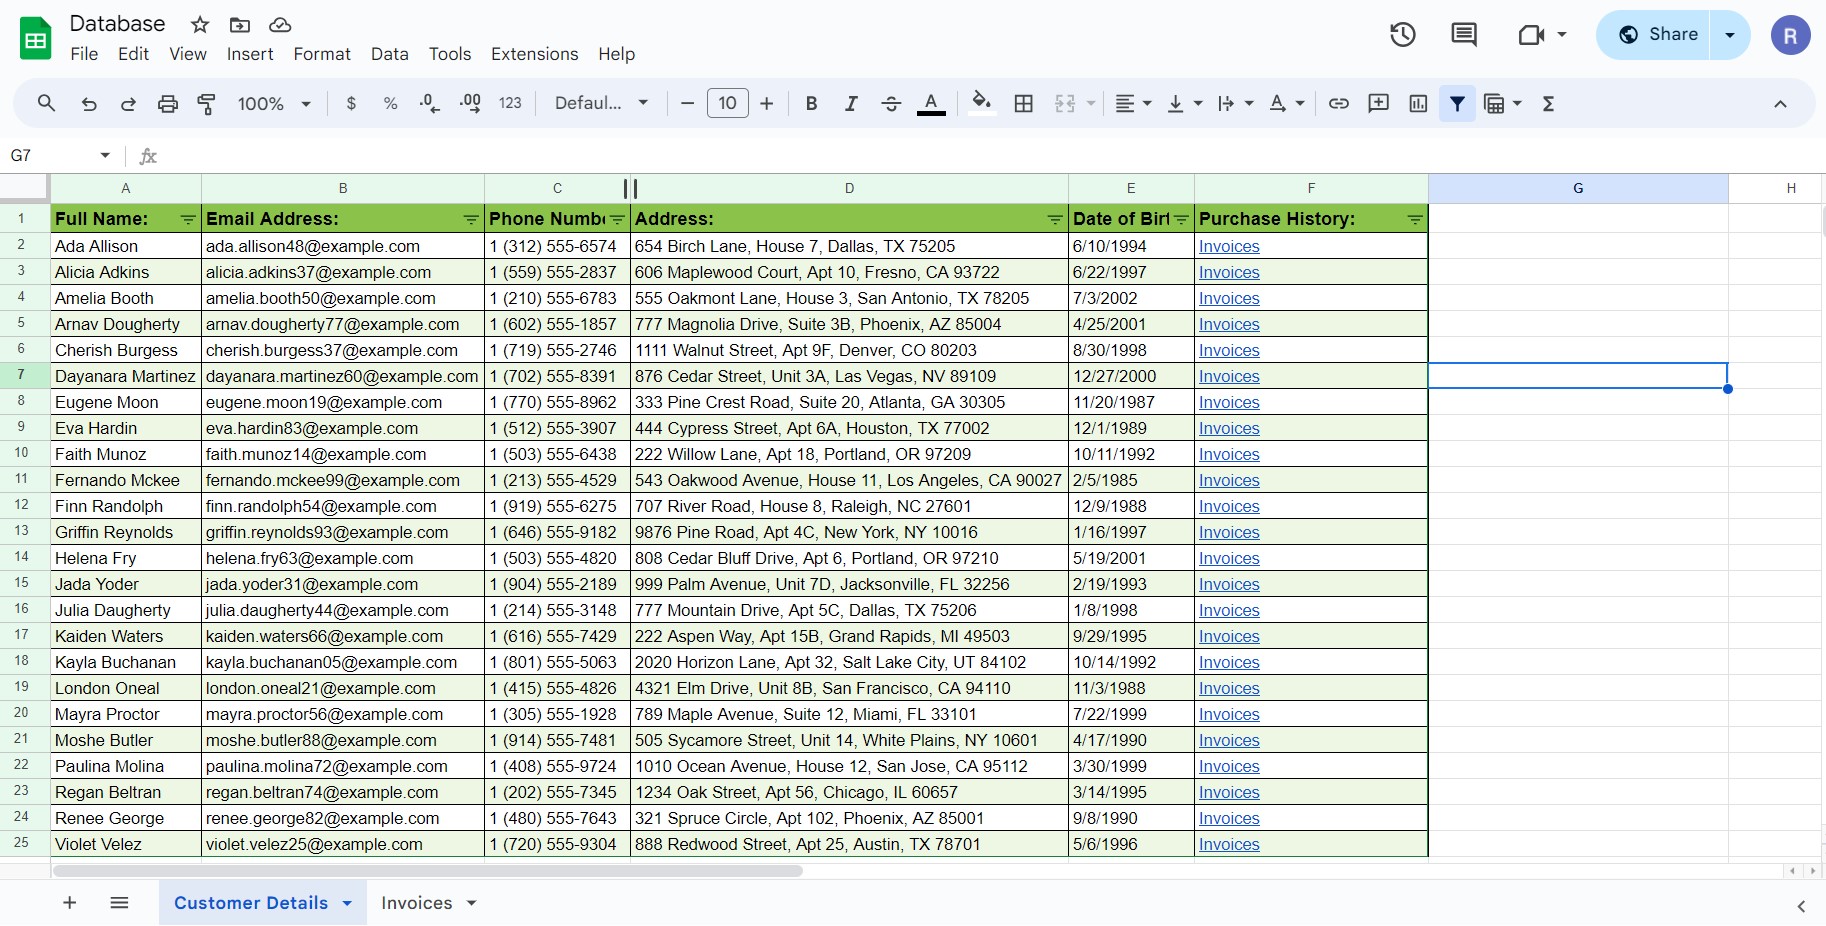This screenshot has width=1826, height=926.
Task: Select column G header
Action: tap(1578, 188)
